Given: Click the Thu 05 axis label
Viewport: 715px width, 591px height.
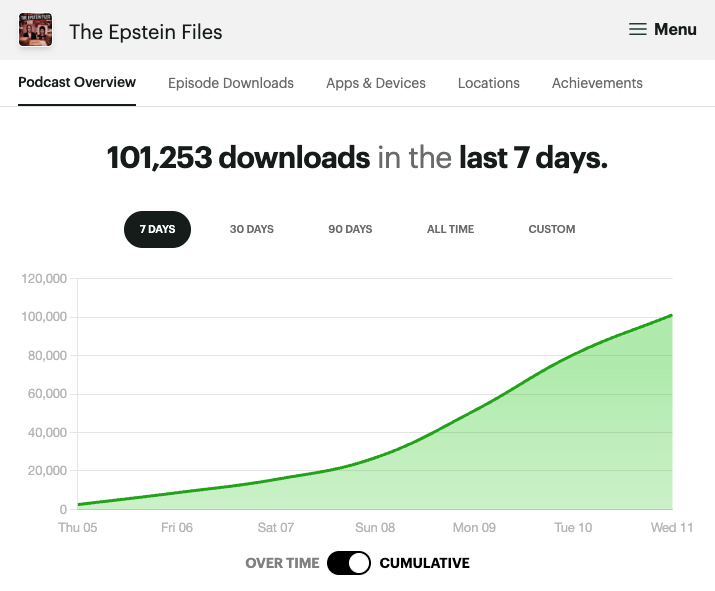Looking at the screenshot, I should click(x=78, y=528).
